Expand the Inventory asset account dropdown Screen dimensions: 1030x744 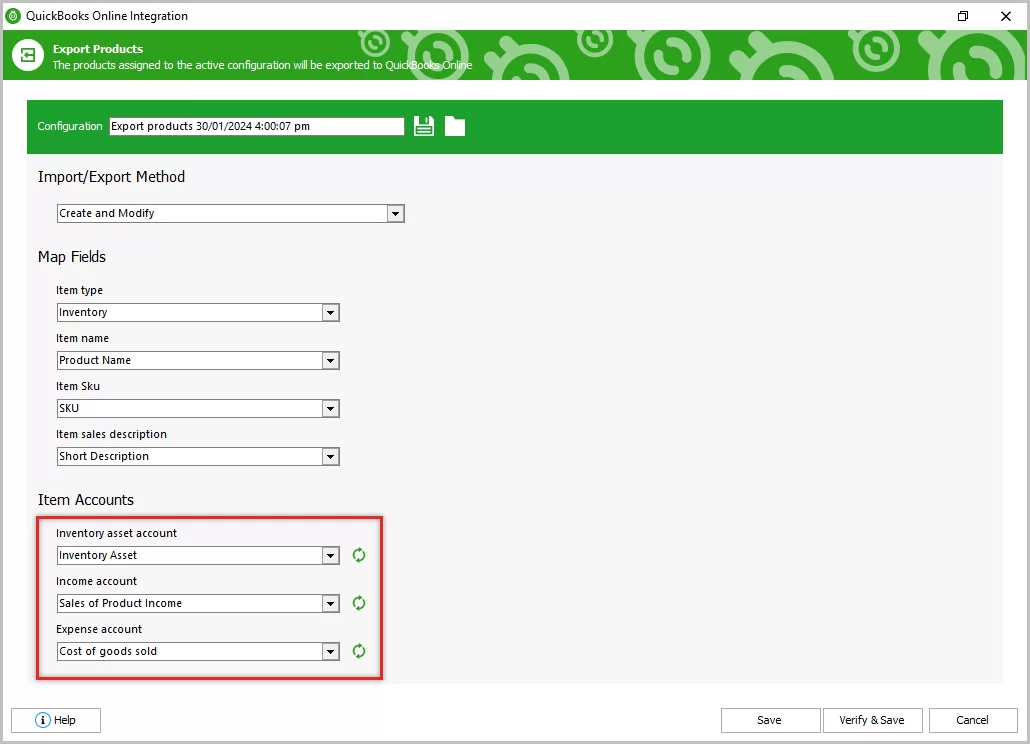coord(330,555)
